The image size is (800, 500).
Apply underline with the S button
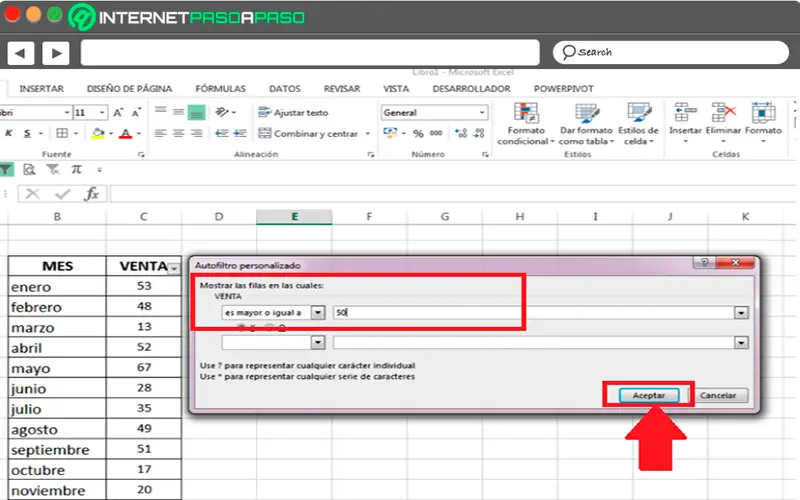point(28,133)
